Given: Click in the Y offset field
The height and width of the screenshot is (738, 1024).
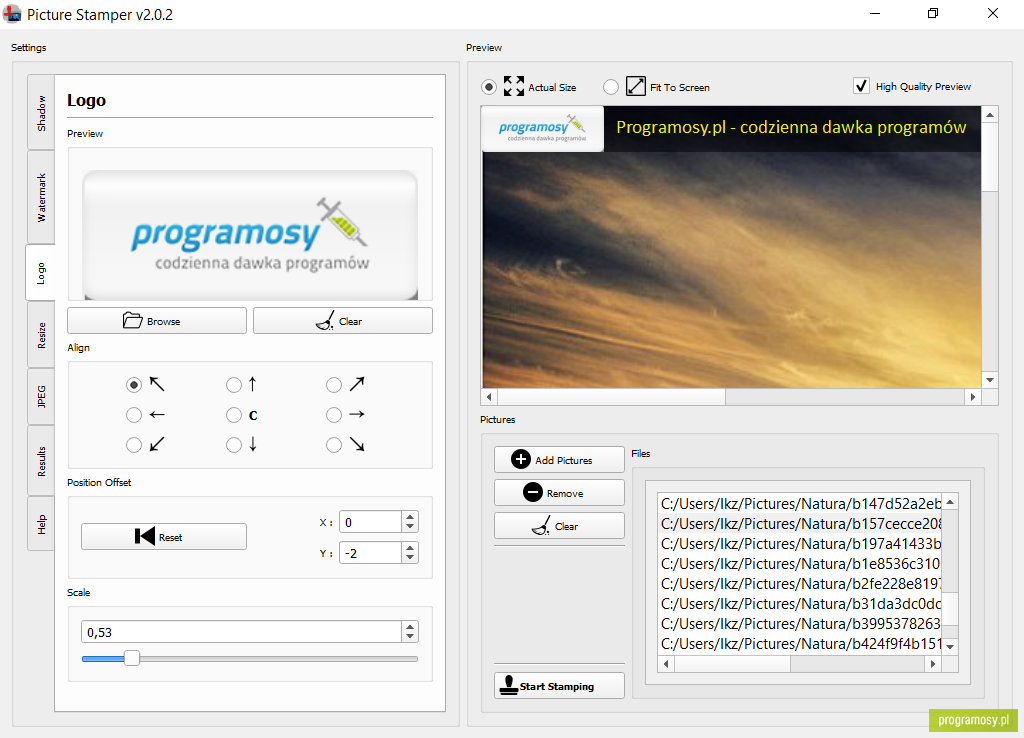Looking at the screenshot, I should tap(370, 553).
